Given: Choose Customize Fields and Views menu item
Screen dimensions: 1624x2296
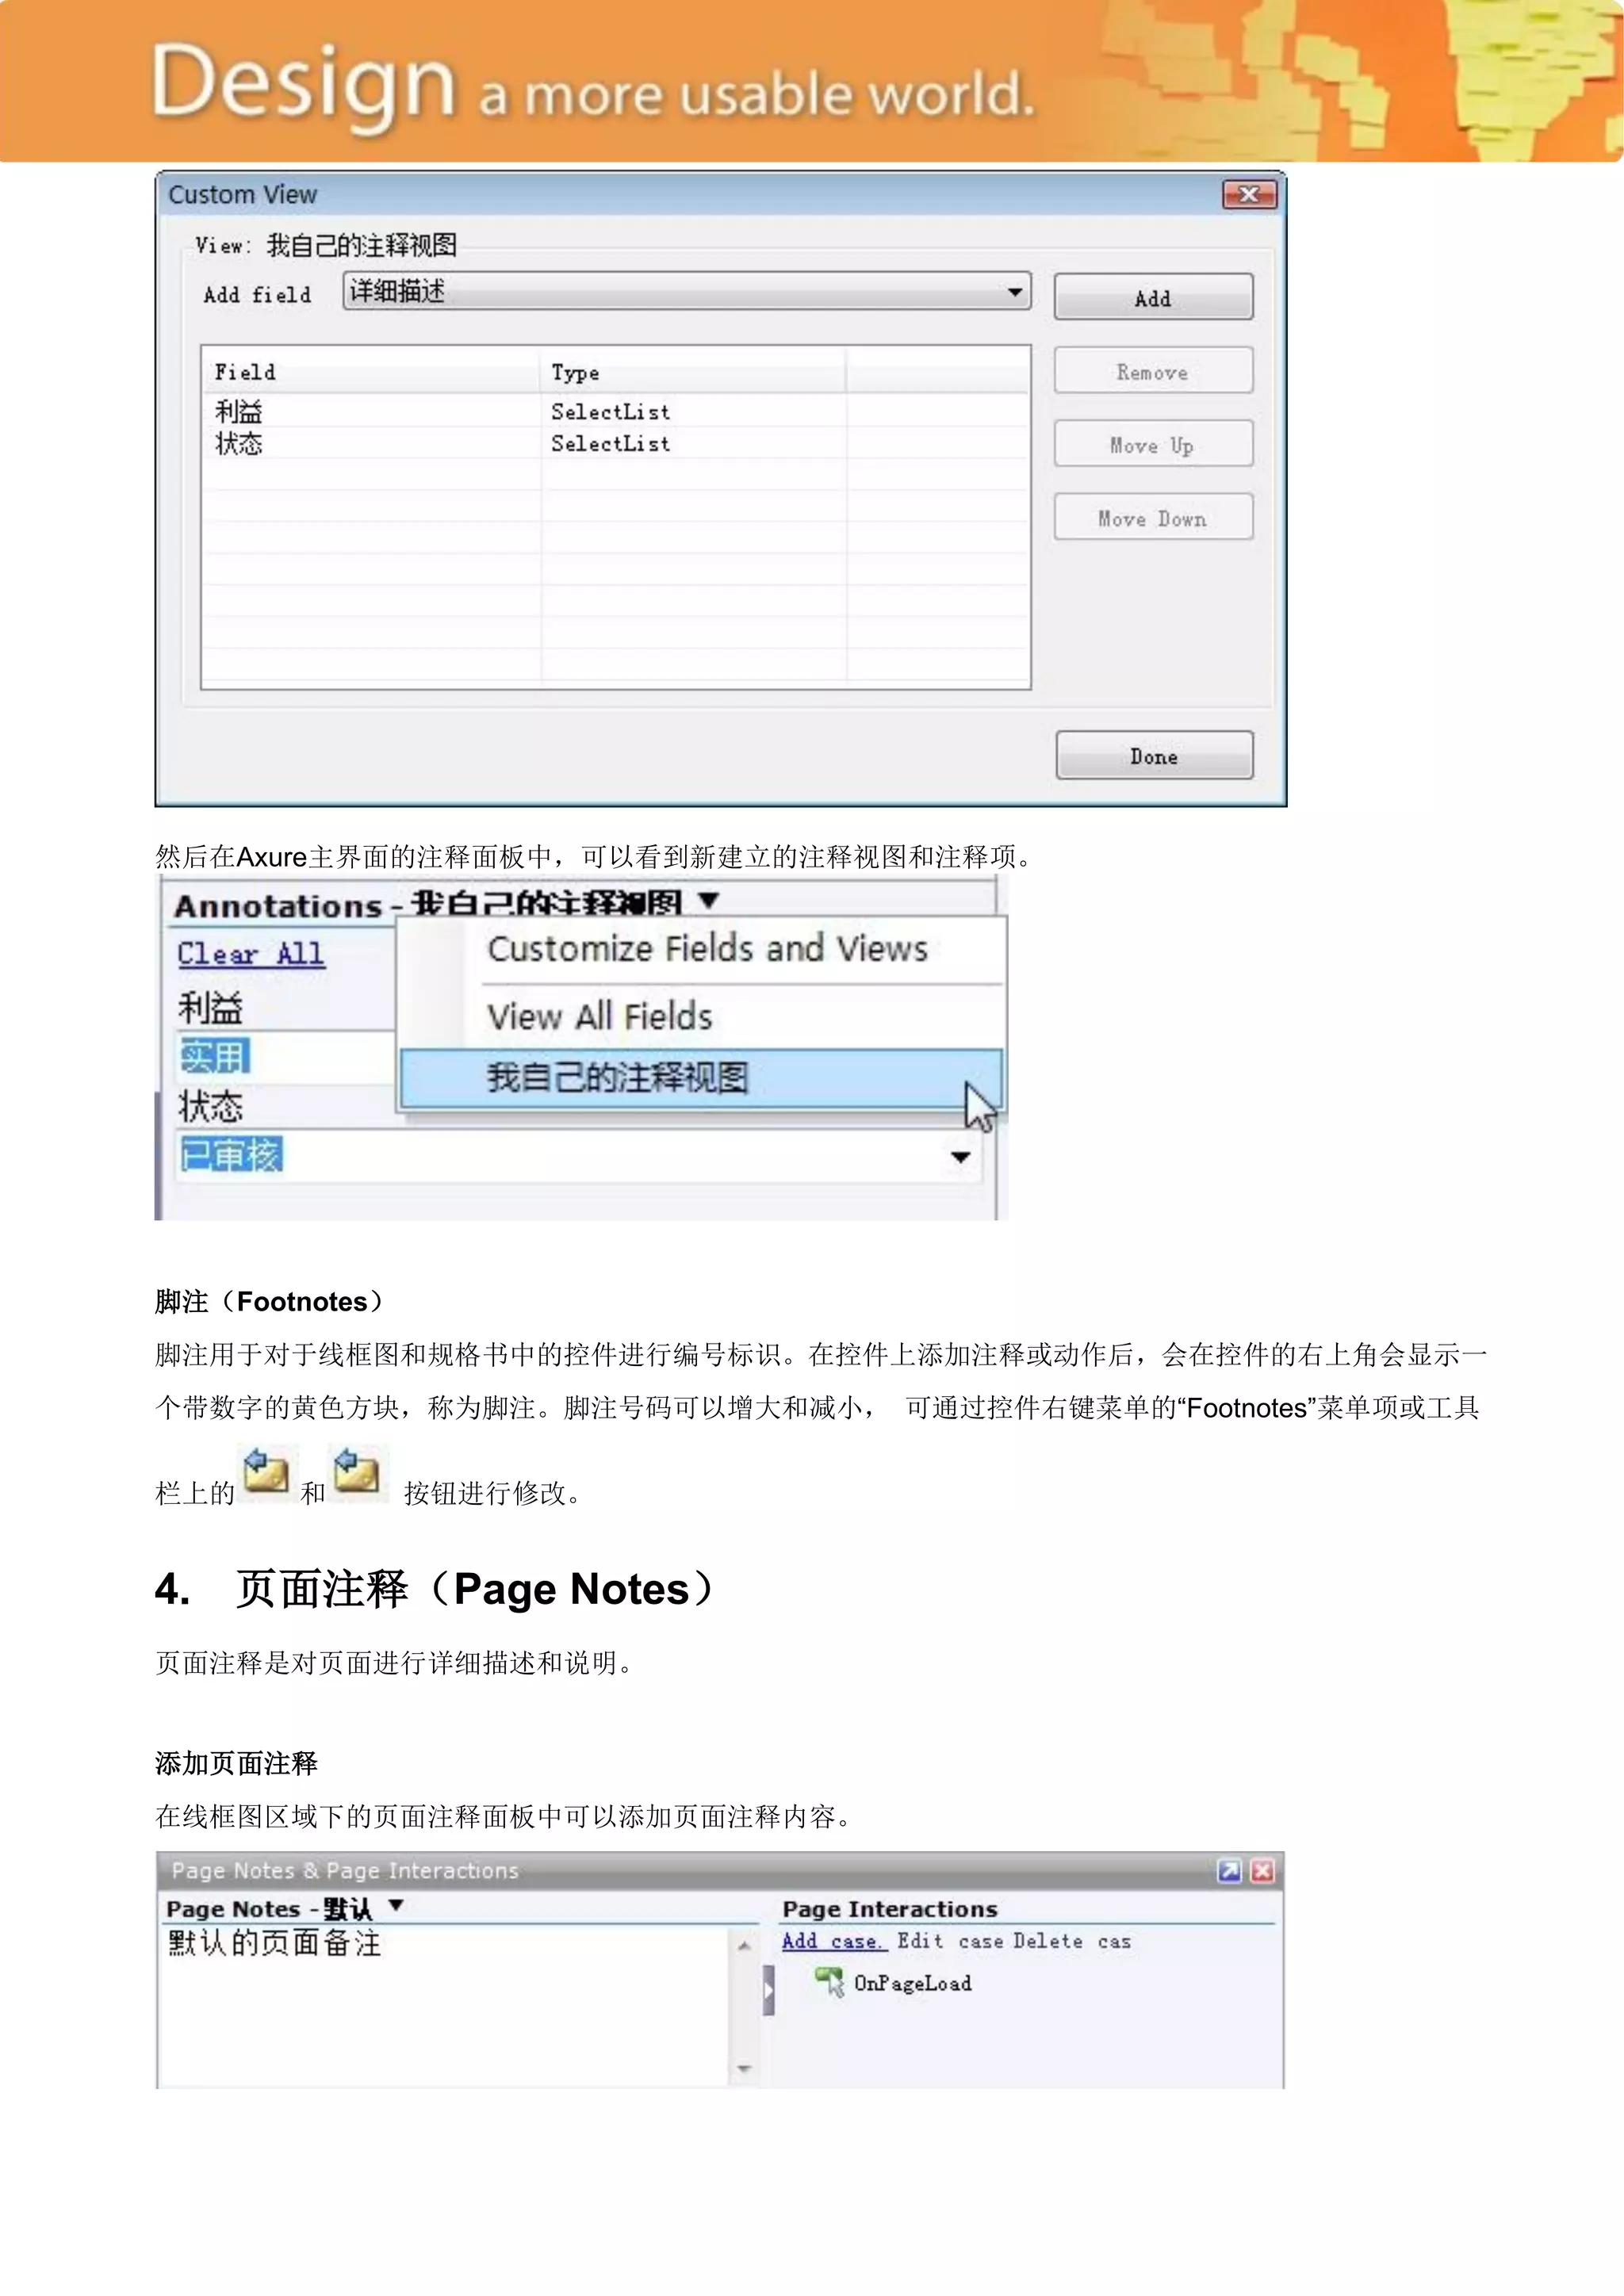Looking at the screenshot, I should [x=707, y=948].
